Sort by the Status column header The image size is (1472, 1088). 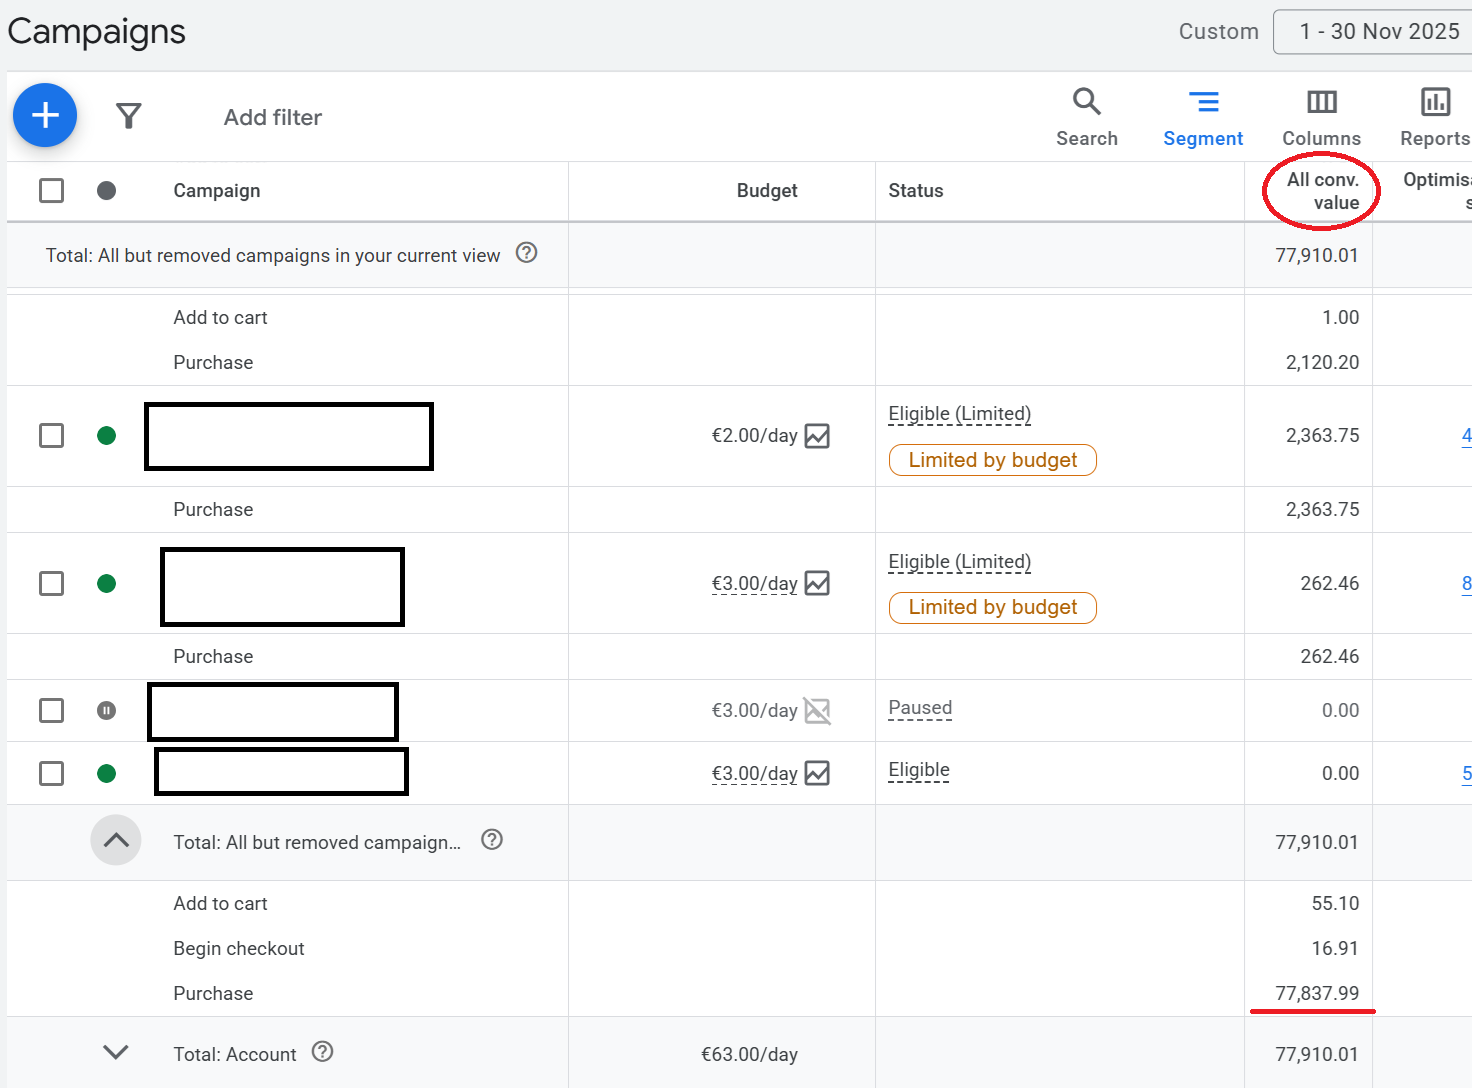pos(916,191)
